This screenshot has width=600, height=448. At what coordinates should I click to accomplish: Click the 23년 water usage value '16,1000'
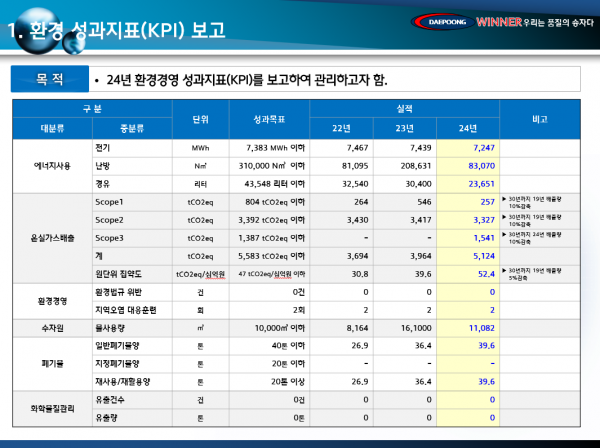416,328
